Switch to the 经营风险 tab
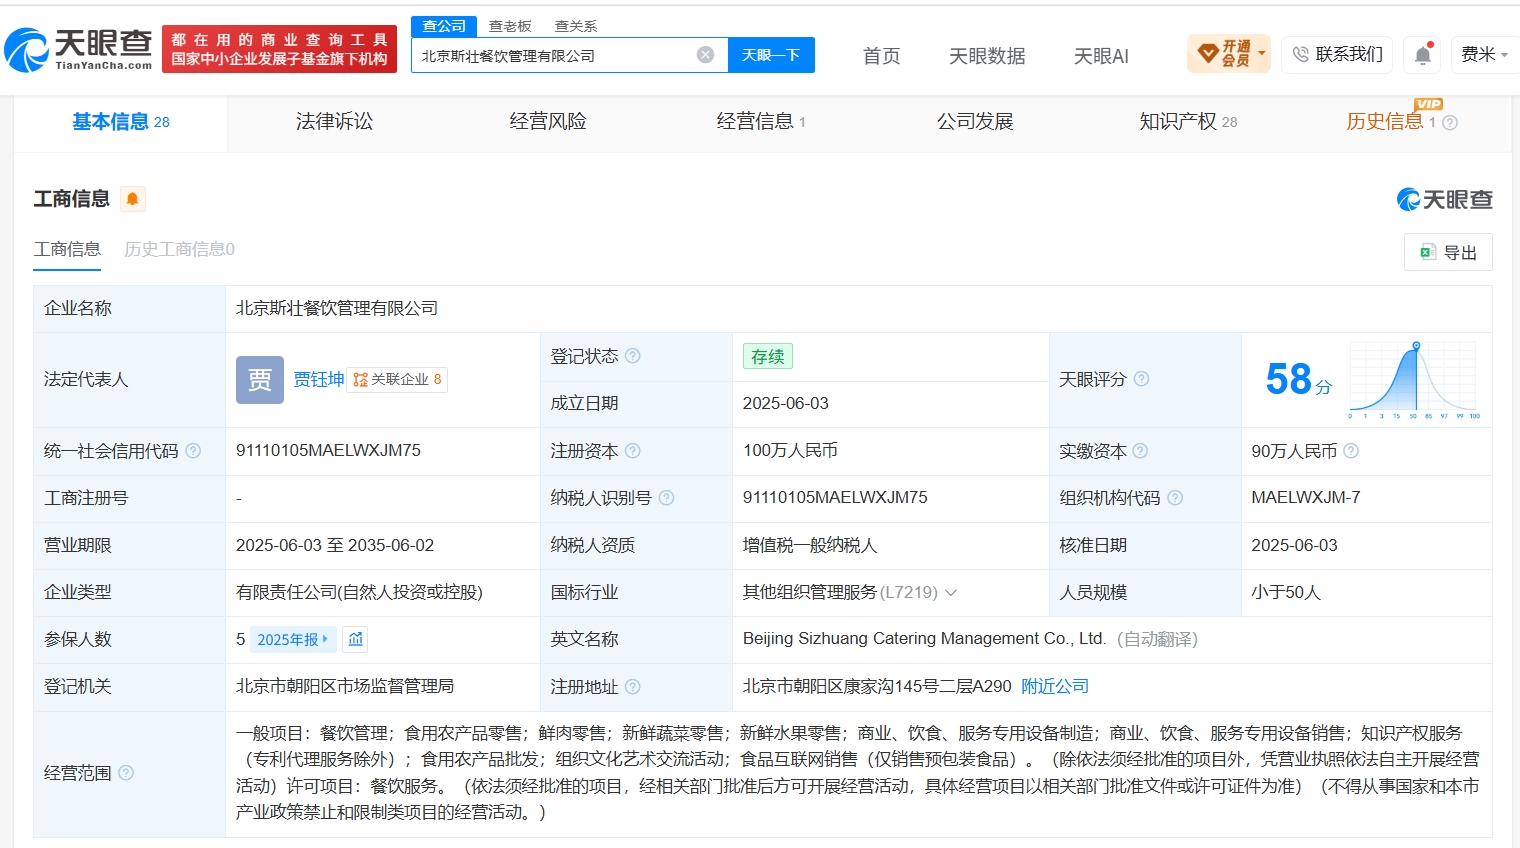The image size is (1520, 848). [x=548, y=122]
